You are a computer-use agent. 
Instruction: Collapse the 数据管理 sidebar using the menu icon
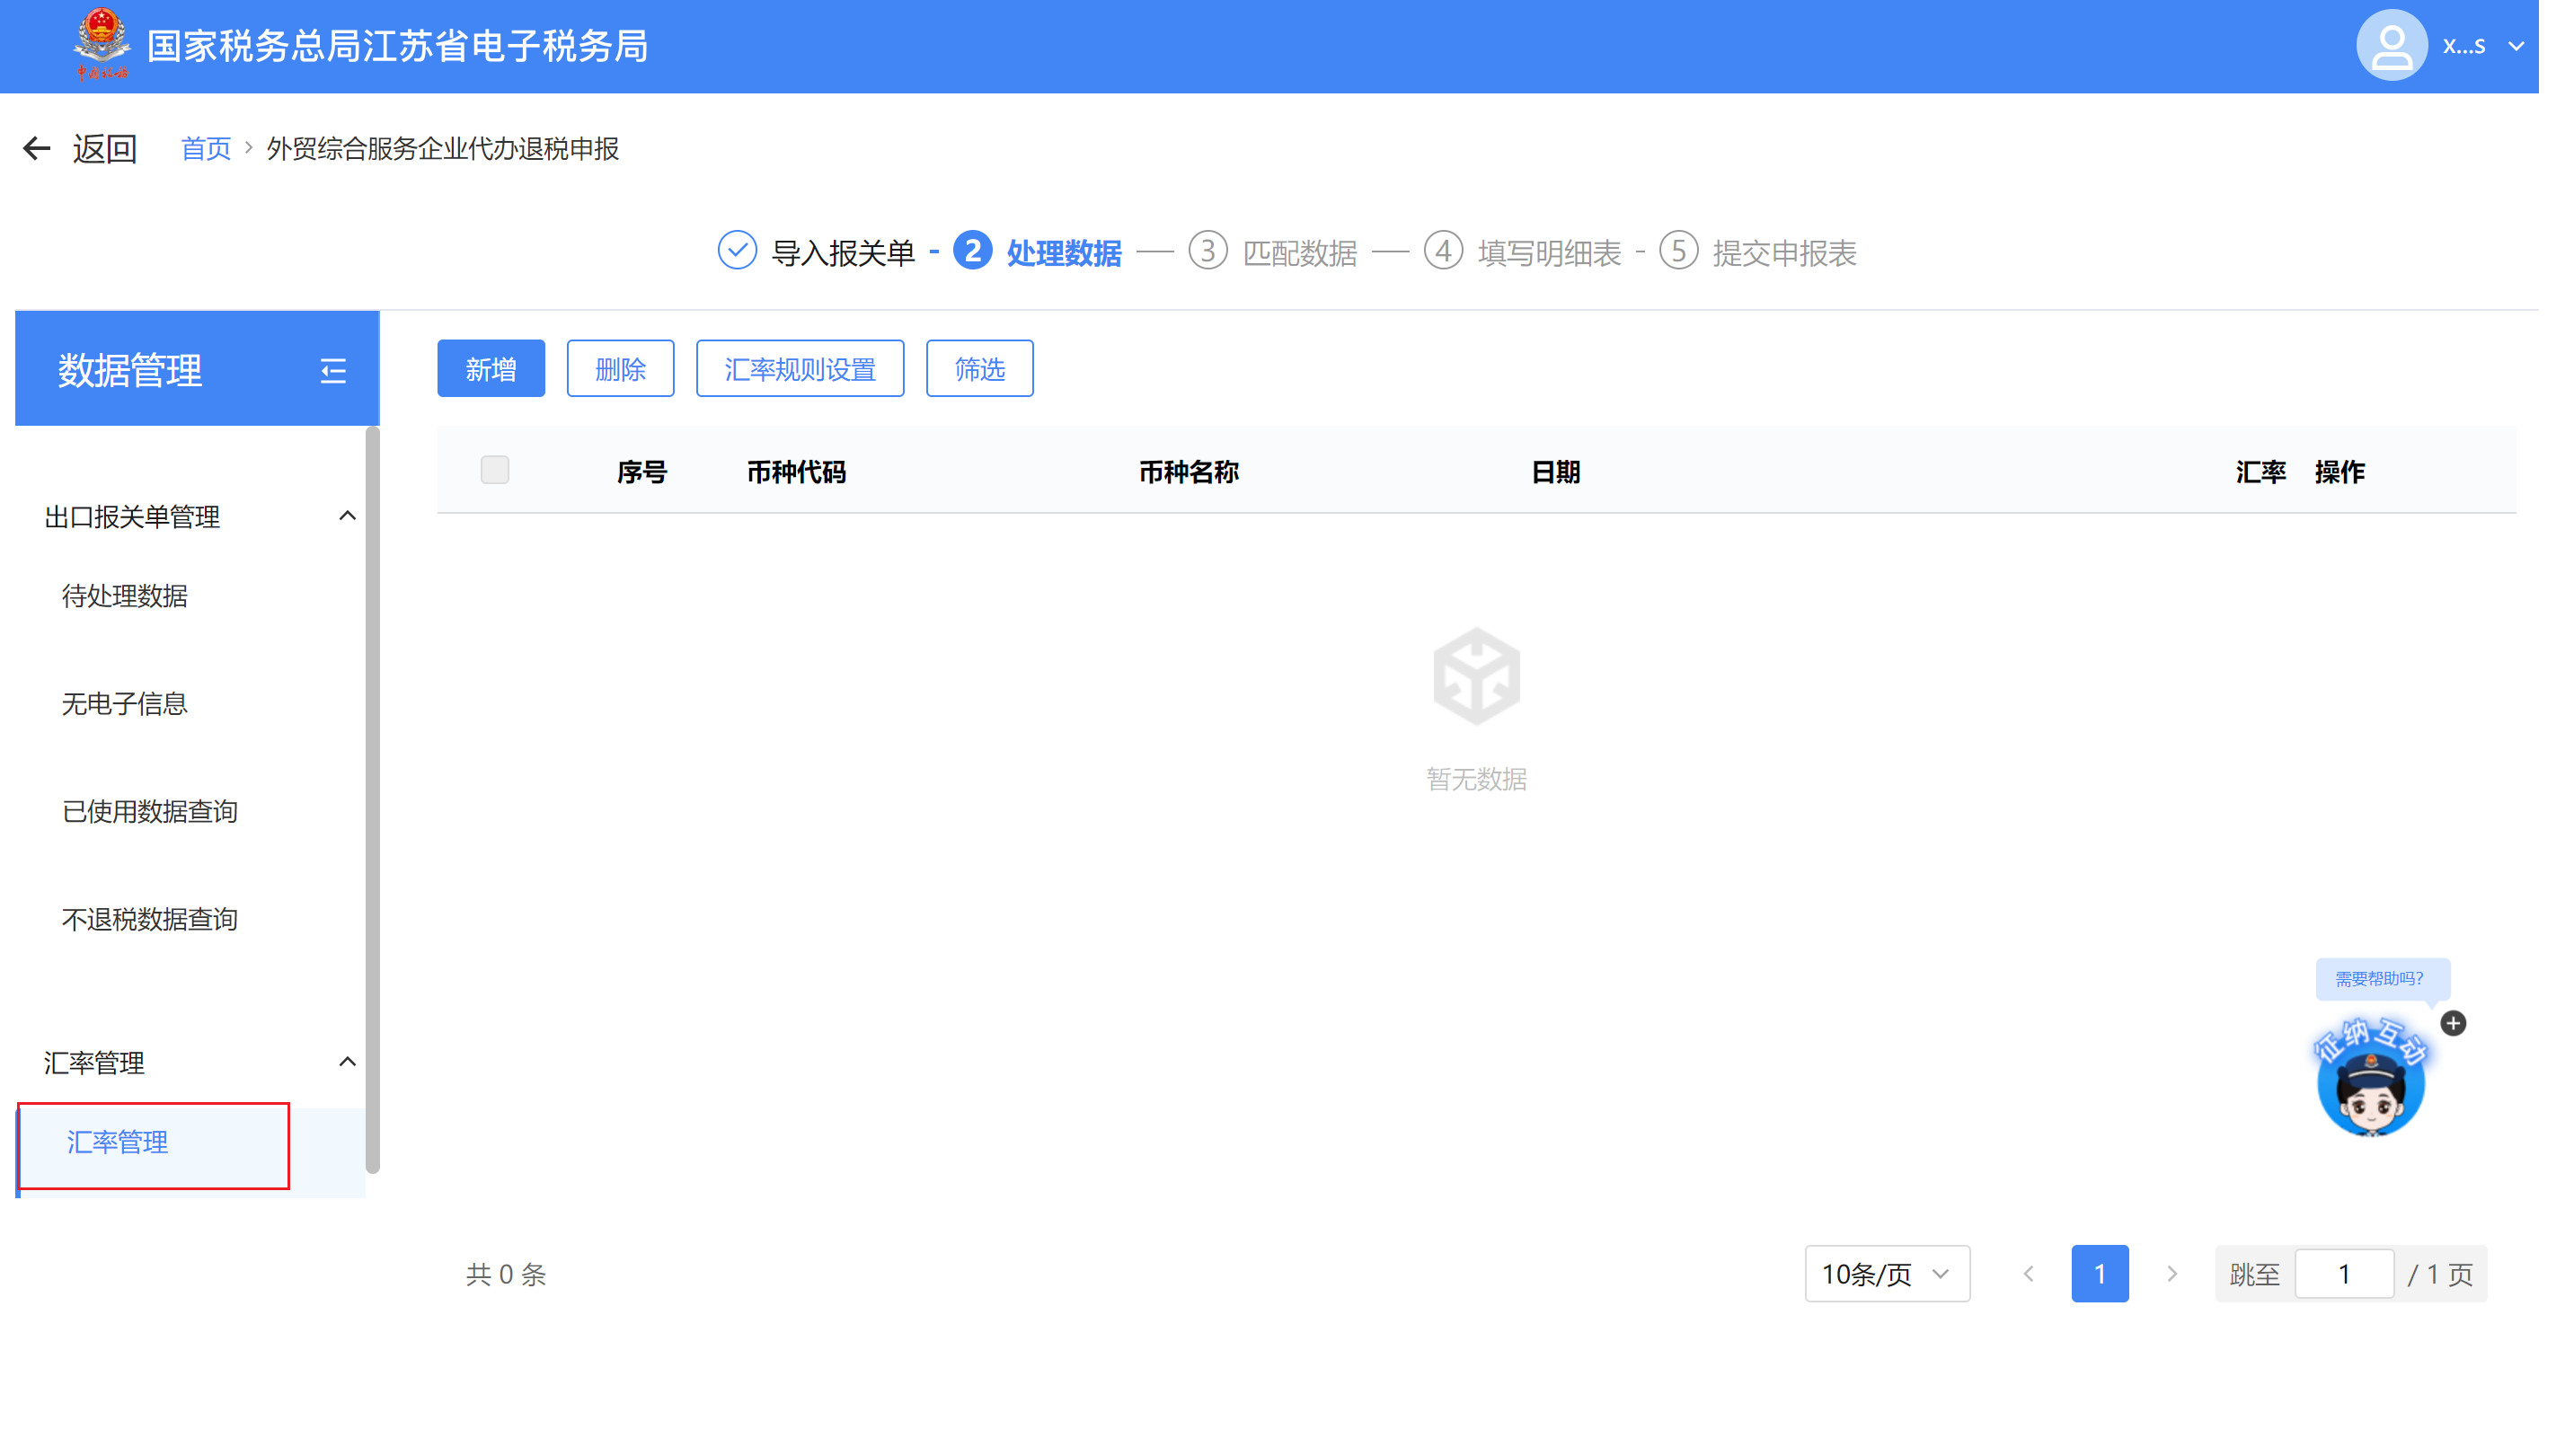(x=333, y=371)
